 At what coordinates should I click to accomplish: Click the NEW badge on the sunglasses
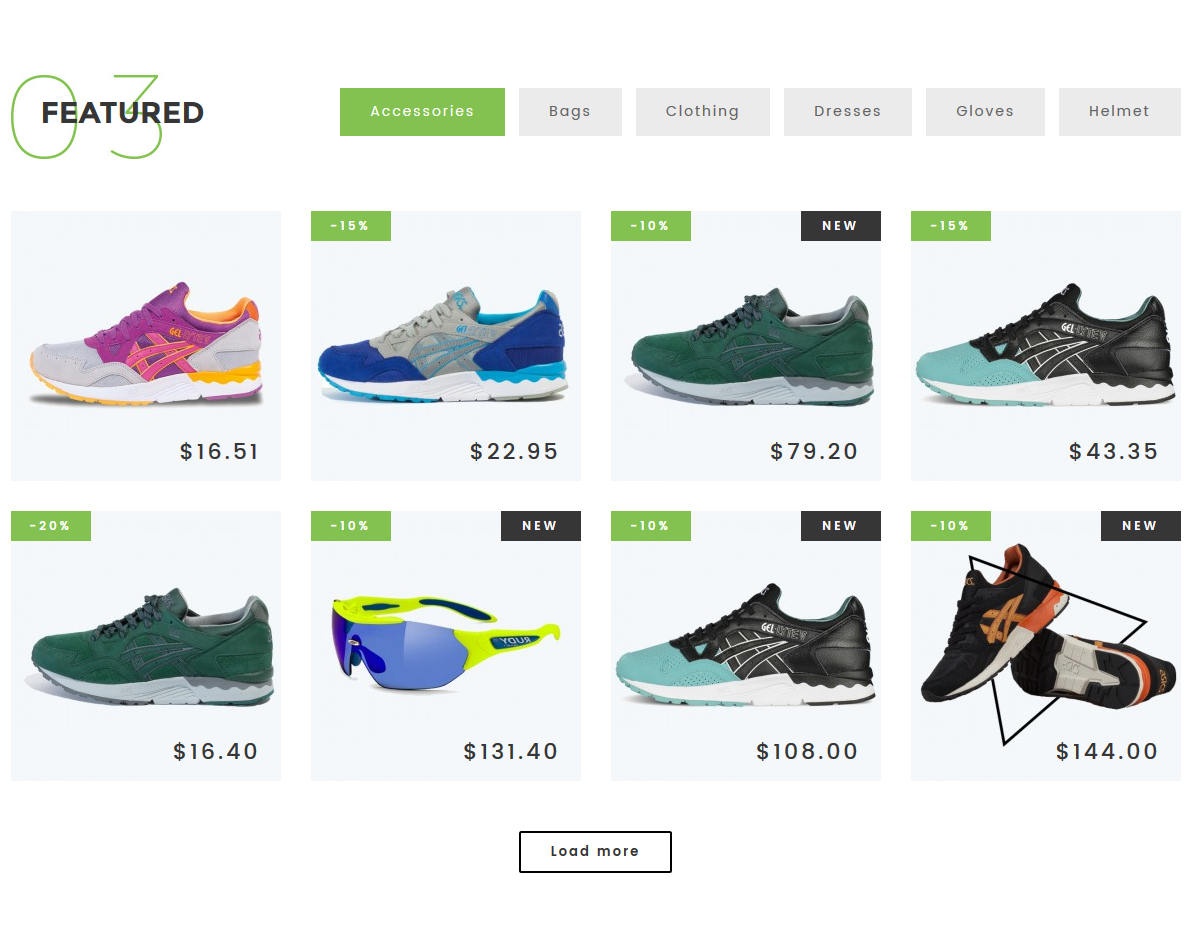(x=541, y=526)
